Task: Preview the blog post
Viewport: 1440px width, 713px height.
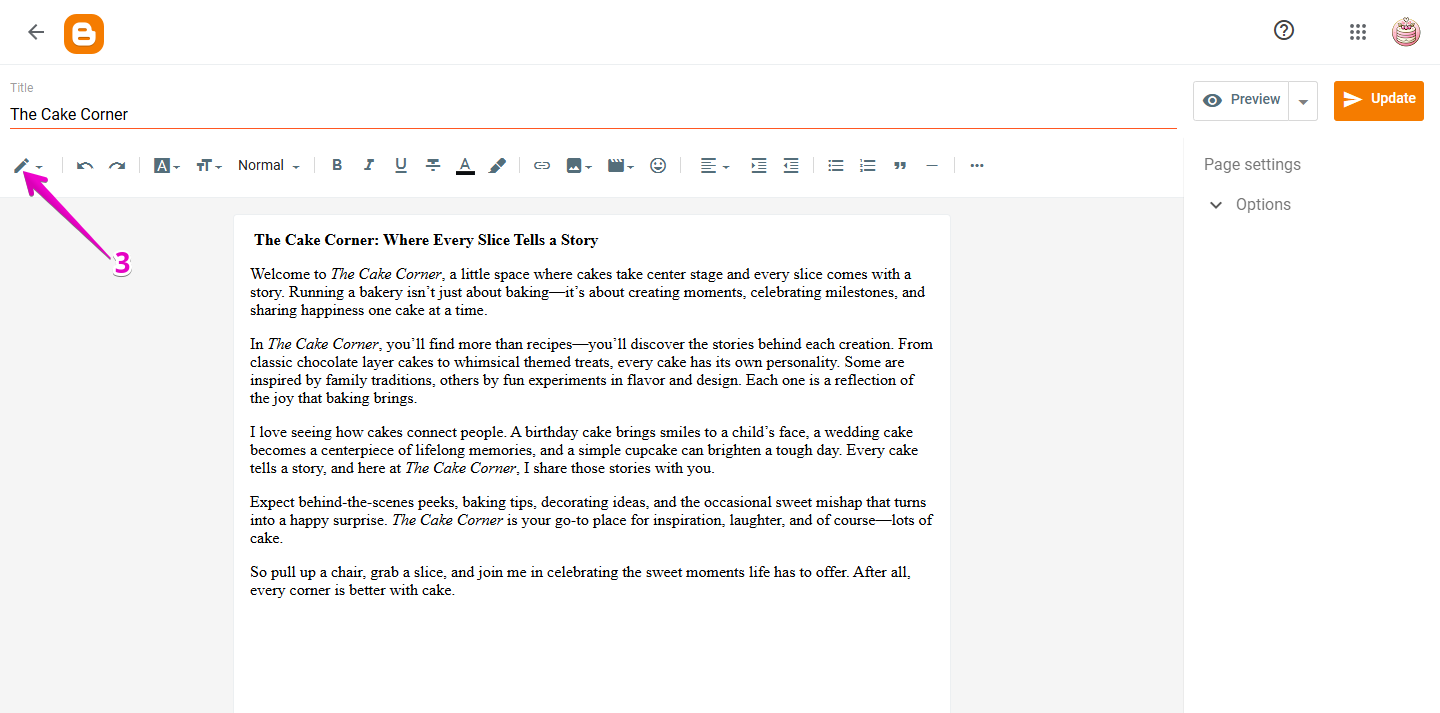Action: (x=1240, y=100)
